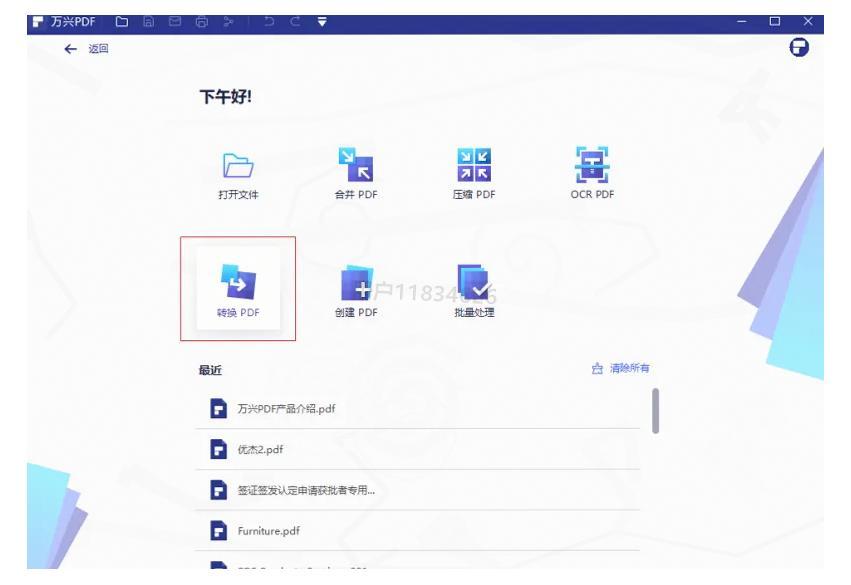Open recent file Furniture.pdf
The image size is (851, 585).
pyautogui.click(x=417, y=531)
